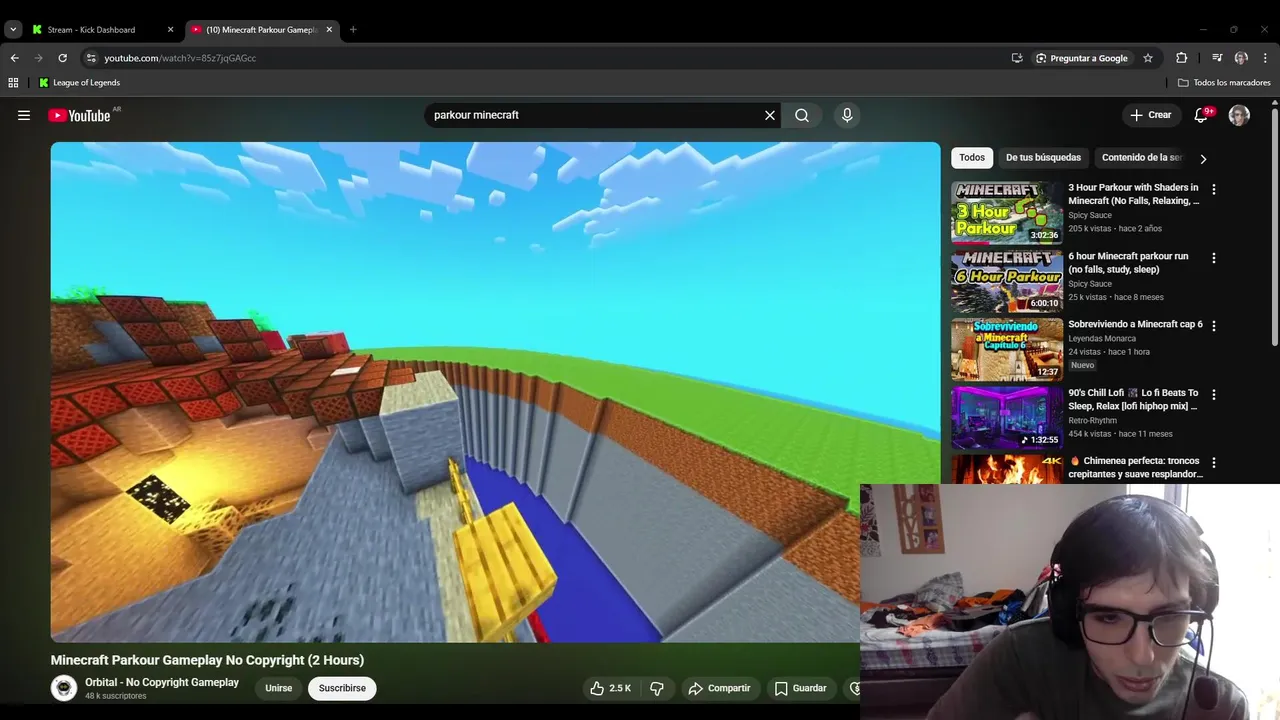
Task: Go to YouTube home via logo
Action: pyautogui.click(x=79, y=116)
